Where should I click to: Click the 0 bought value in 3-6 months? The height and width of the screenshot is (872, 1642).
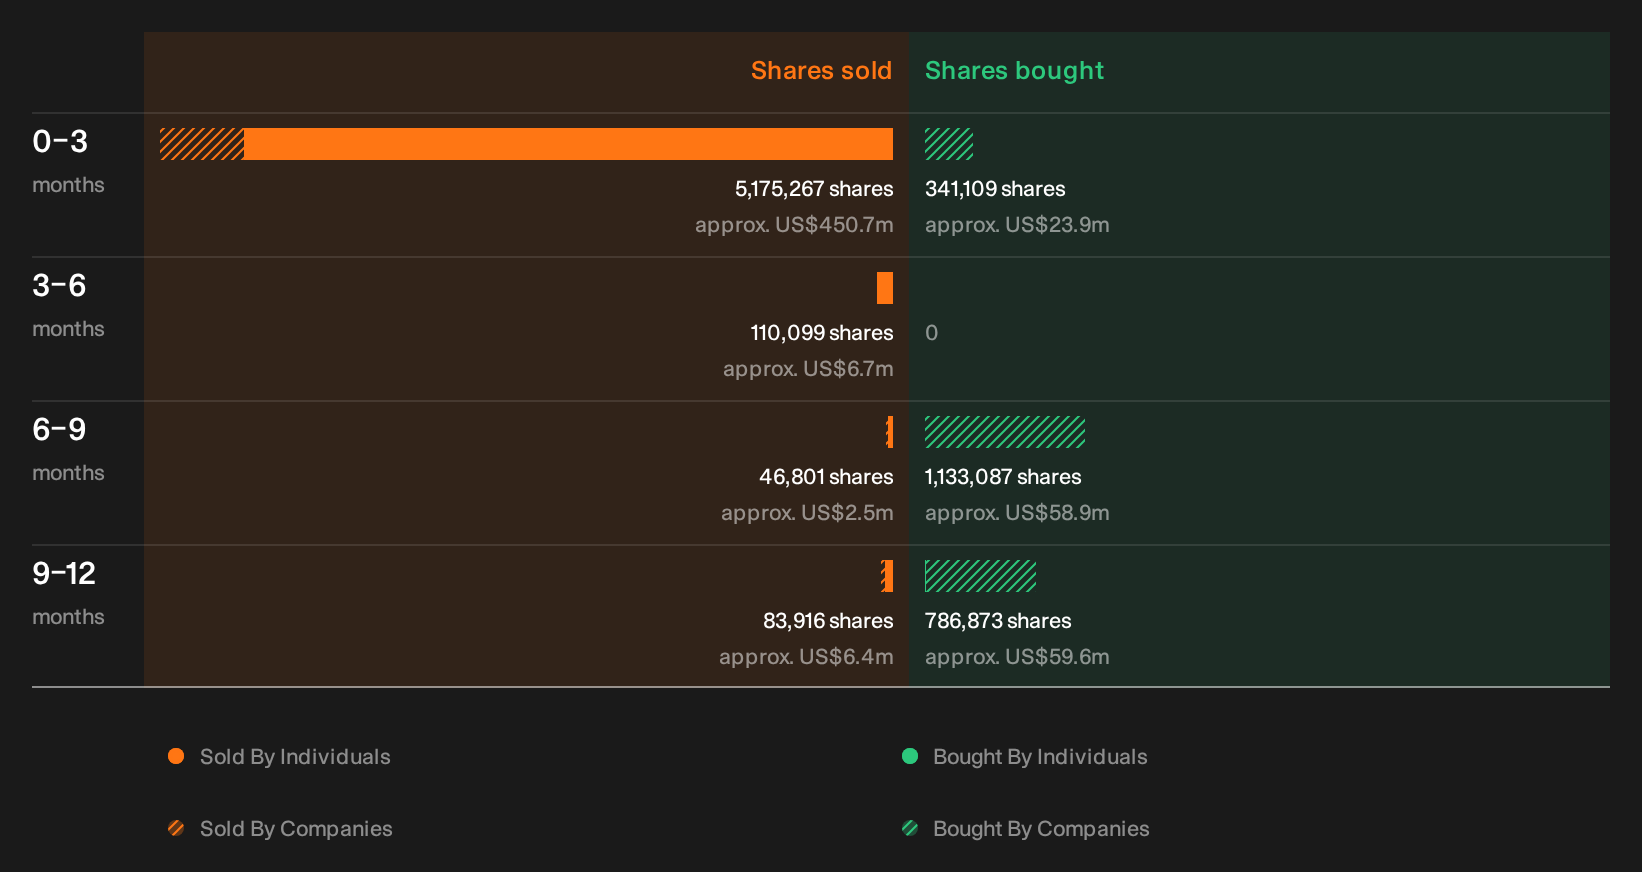(x=931, y=333)
